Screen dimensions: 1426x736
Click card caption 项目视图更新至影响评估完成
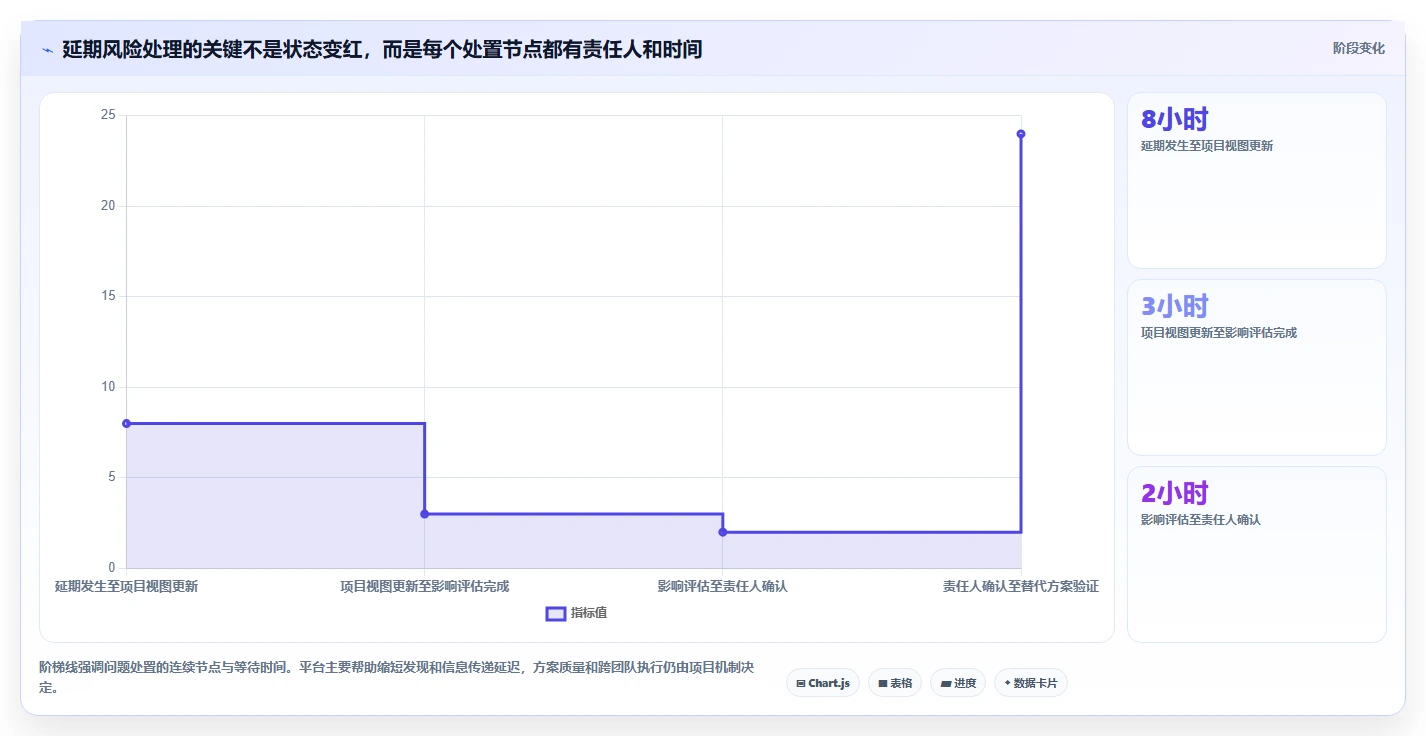tap(1218, 333)
